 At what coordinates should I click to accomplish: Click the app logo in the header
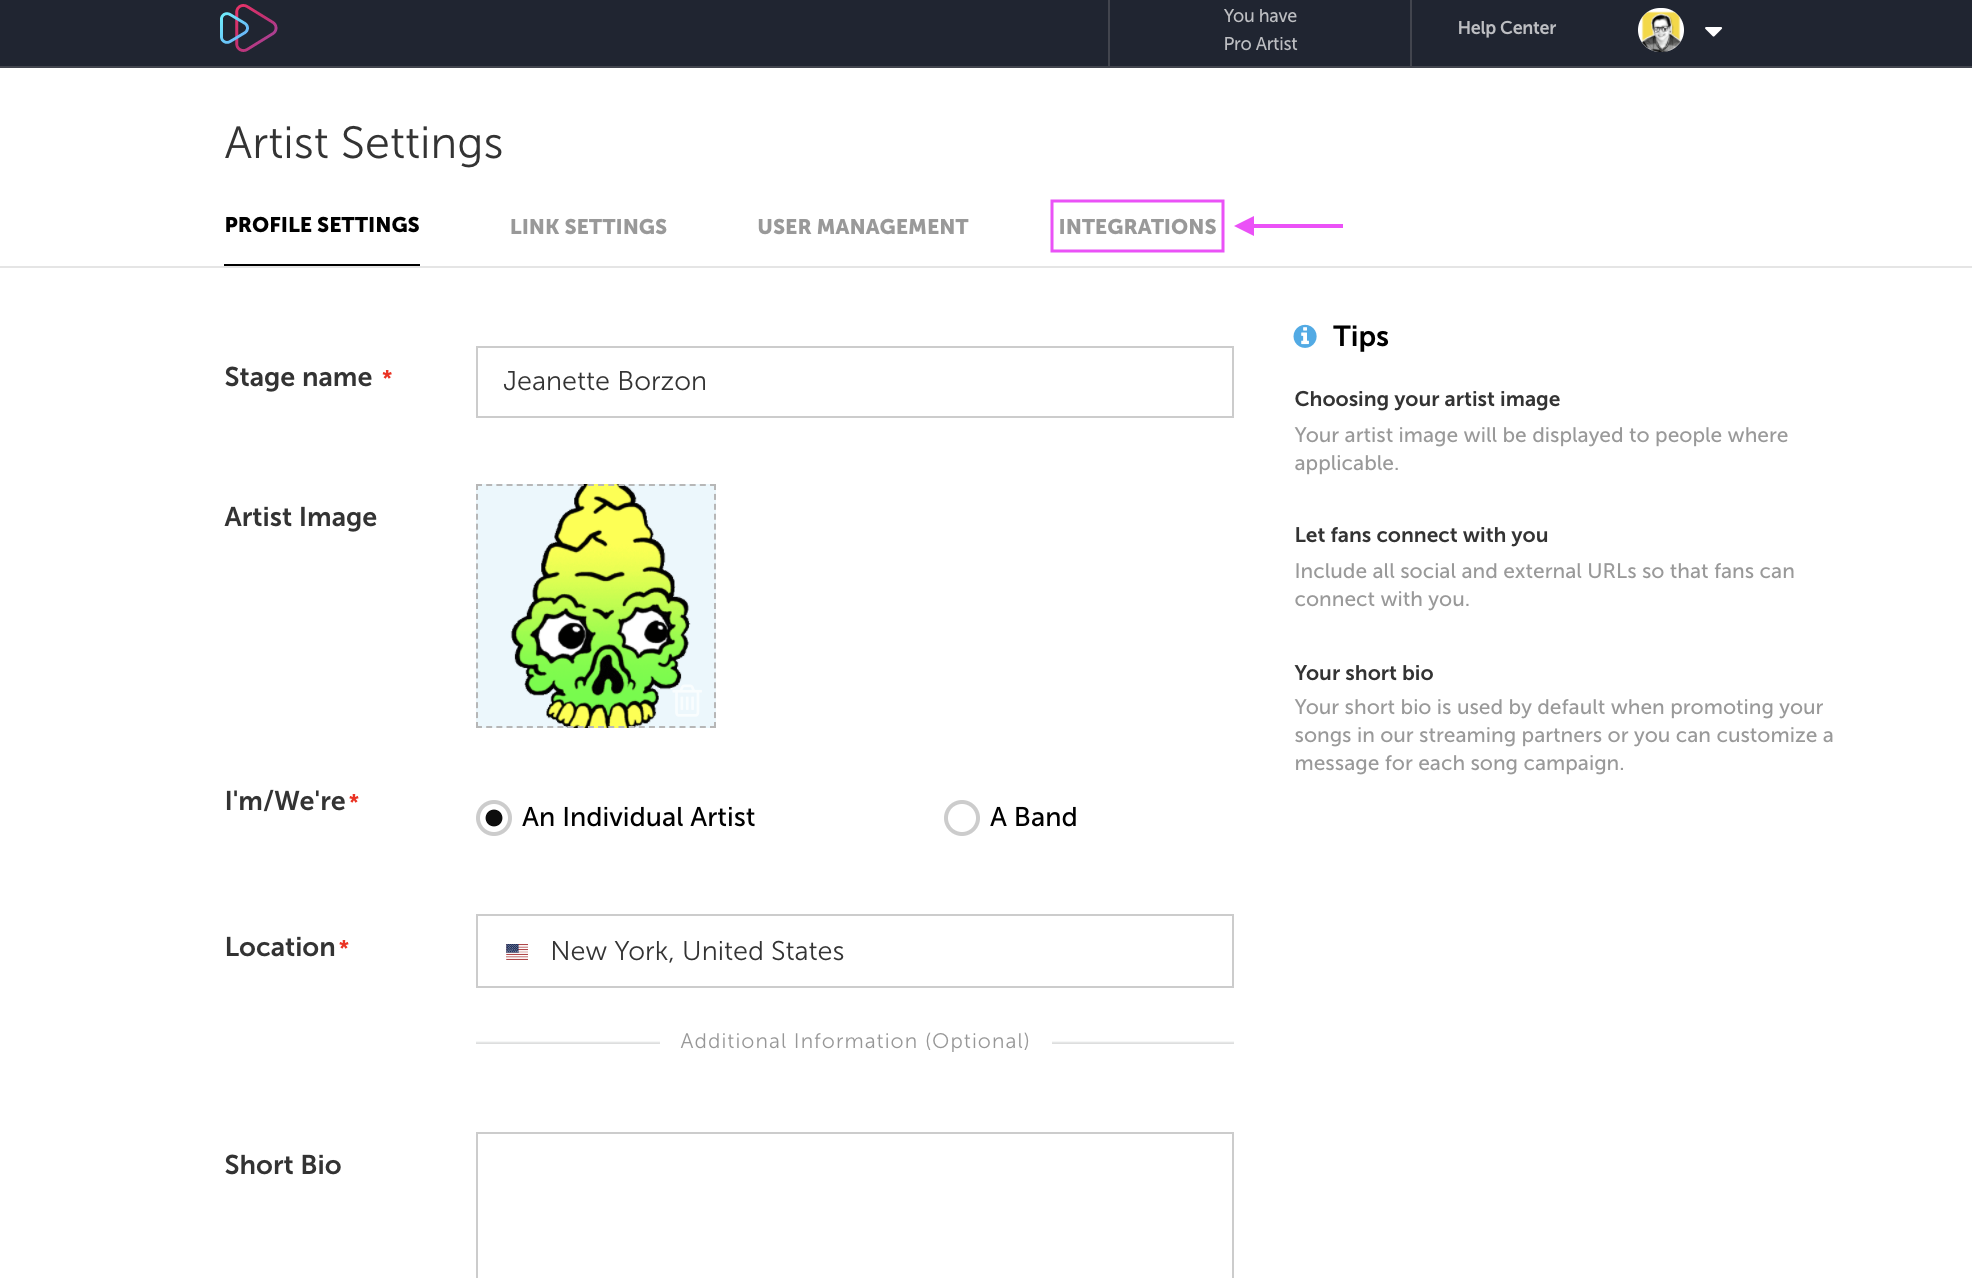(248, 29)
